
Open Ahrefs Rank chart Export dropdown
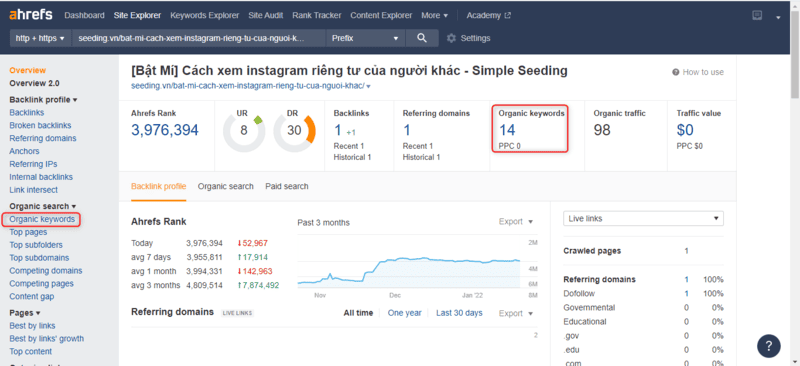516,222
